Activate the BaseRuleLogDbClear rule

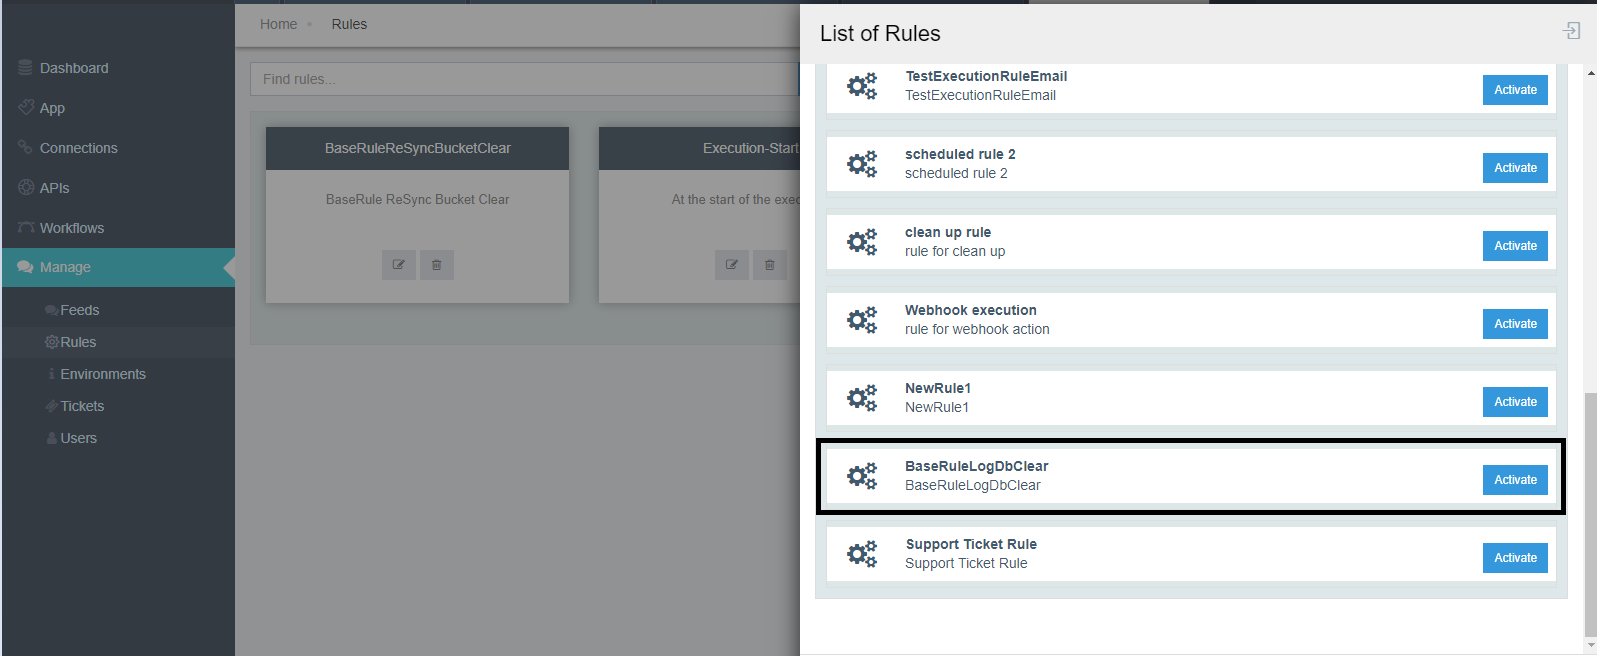(x=1515, y=480)
